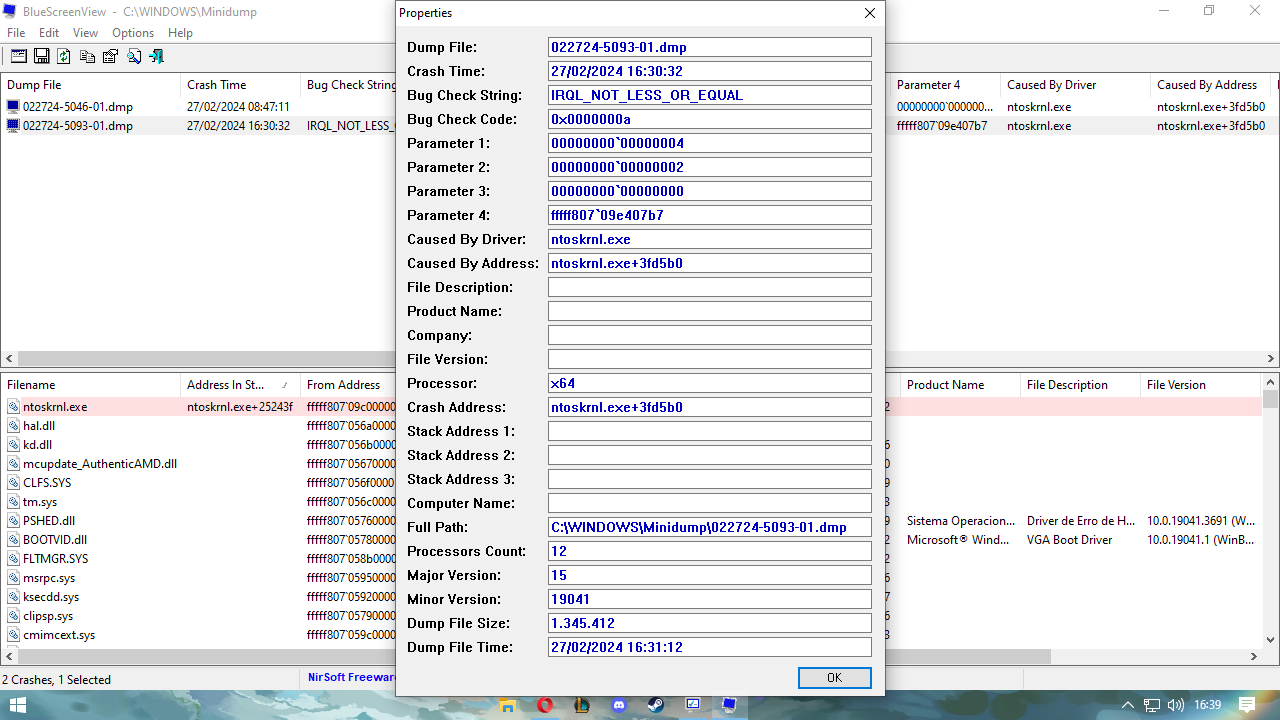Open the Options menu
Viewport: 1280px width, 720px height.
tap(133, 33)
